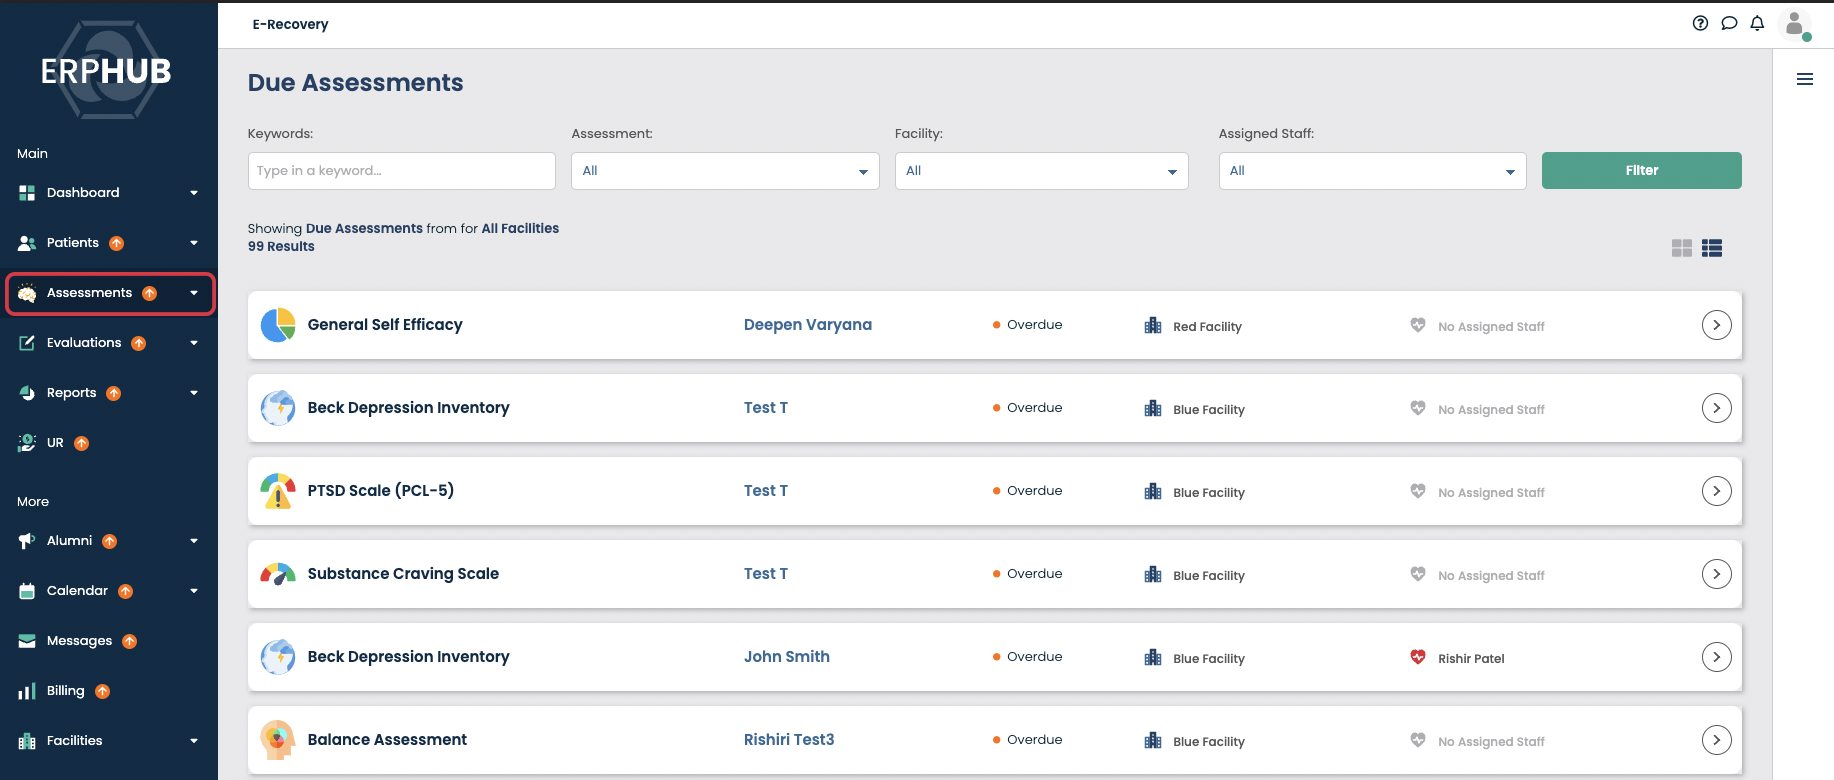Click the red heart icon beside Rishir Patel

coord(1418,657)
